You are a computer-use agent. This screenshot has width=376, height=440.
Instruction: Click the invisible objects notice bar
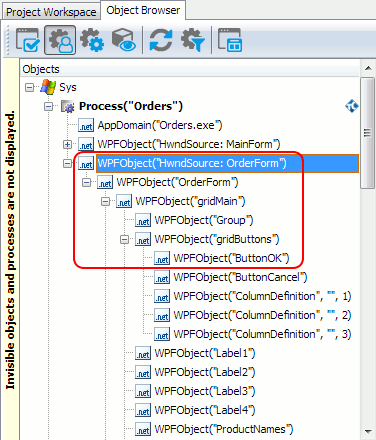point(11,249)
